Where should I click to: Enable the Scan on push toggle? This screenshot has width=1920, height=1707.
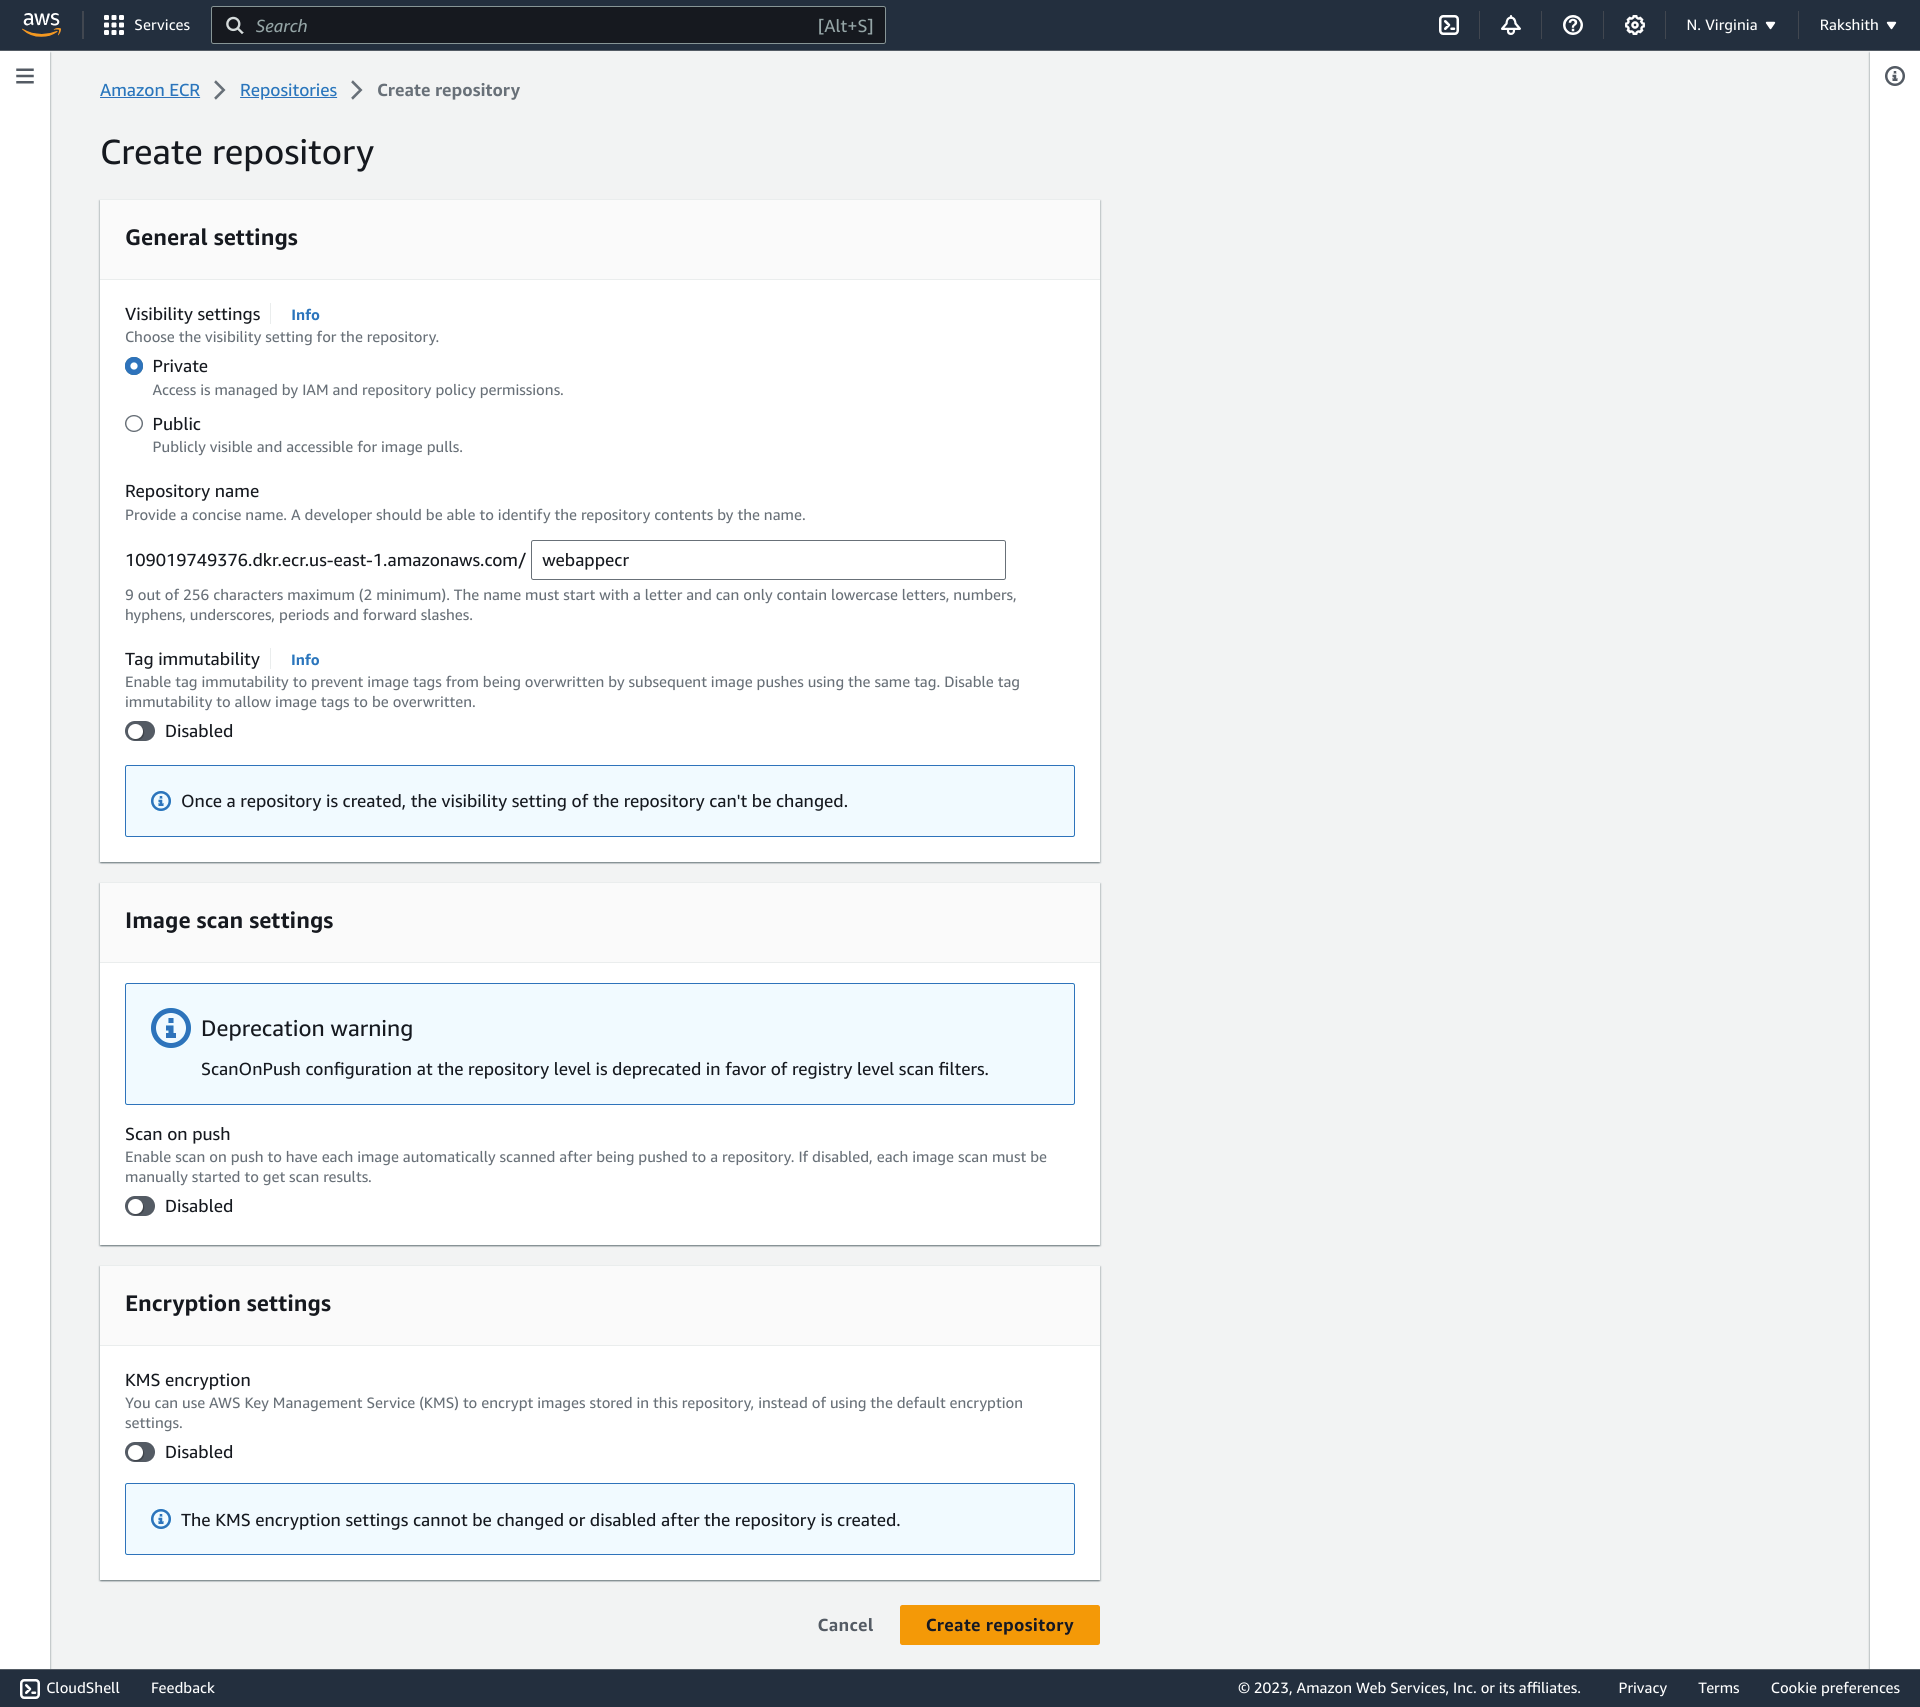140,1206
